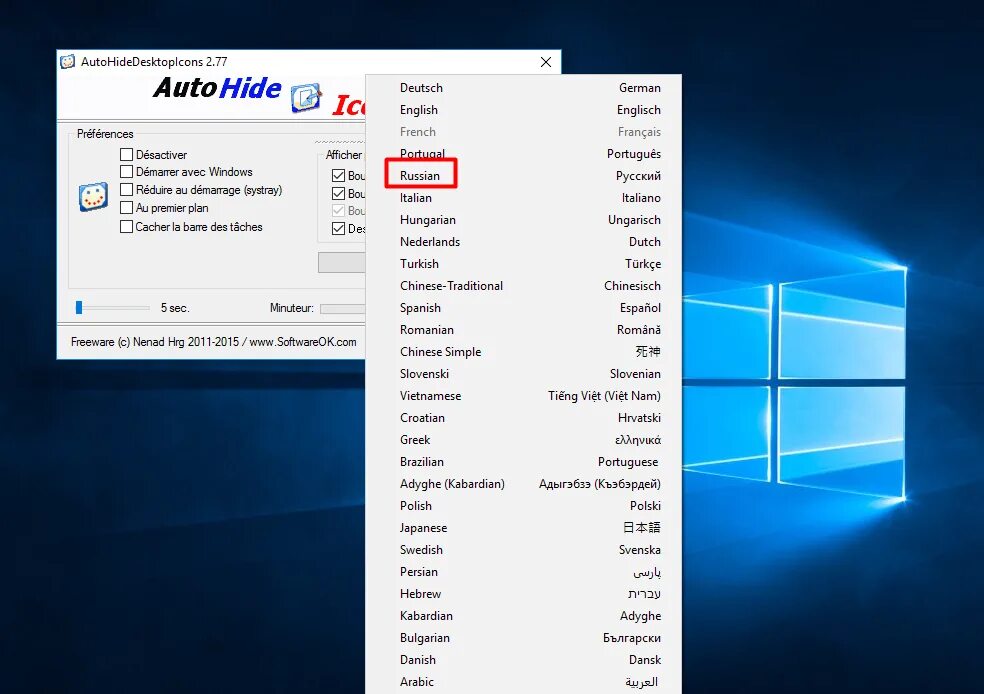
Task: Select Japanese language entry
Action: coord(523,528)
